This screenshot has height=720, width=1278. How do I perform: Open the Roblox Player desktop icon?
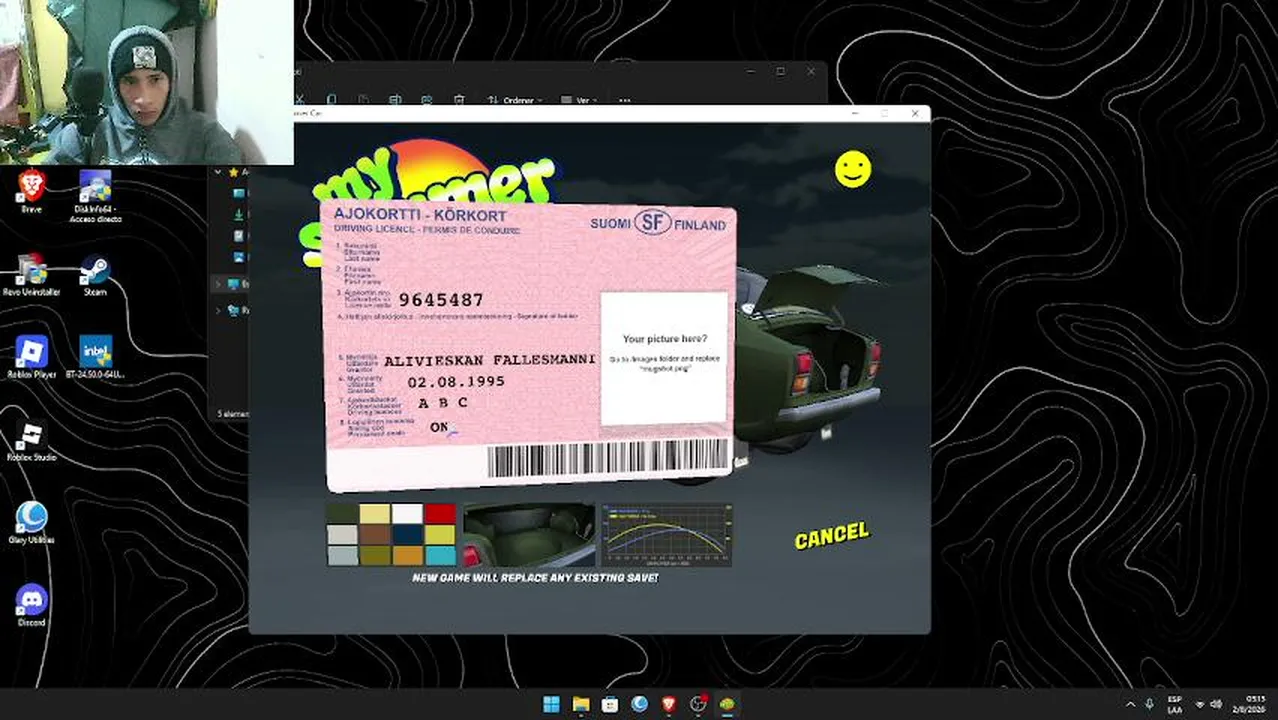tap(31, 357)
